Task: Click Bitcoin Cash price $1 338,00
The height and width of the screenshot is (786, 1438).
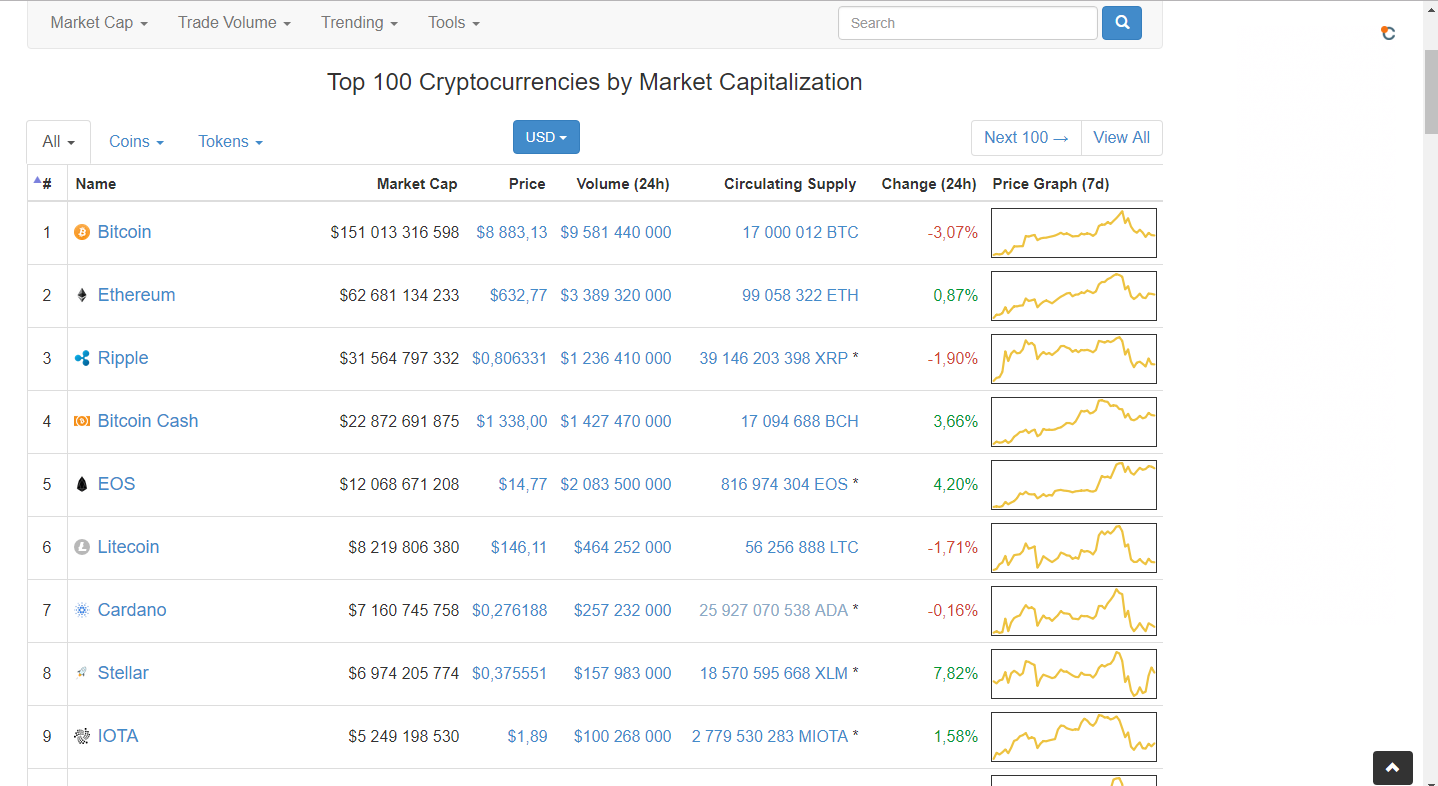Action: point(512,421)
